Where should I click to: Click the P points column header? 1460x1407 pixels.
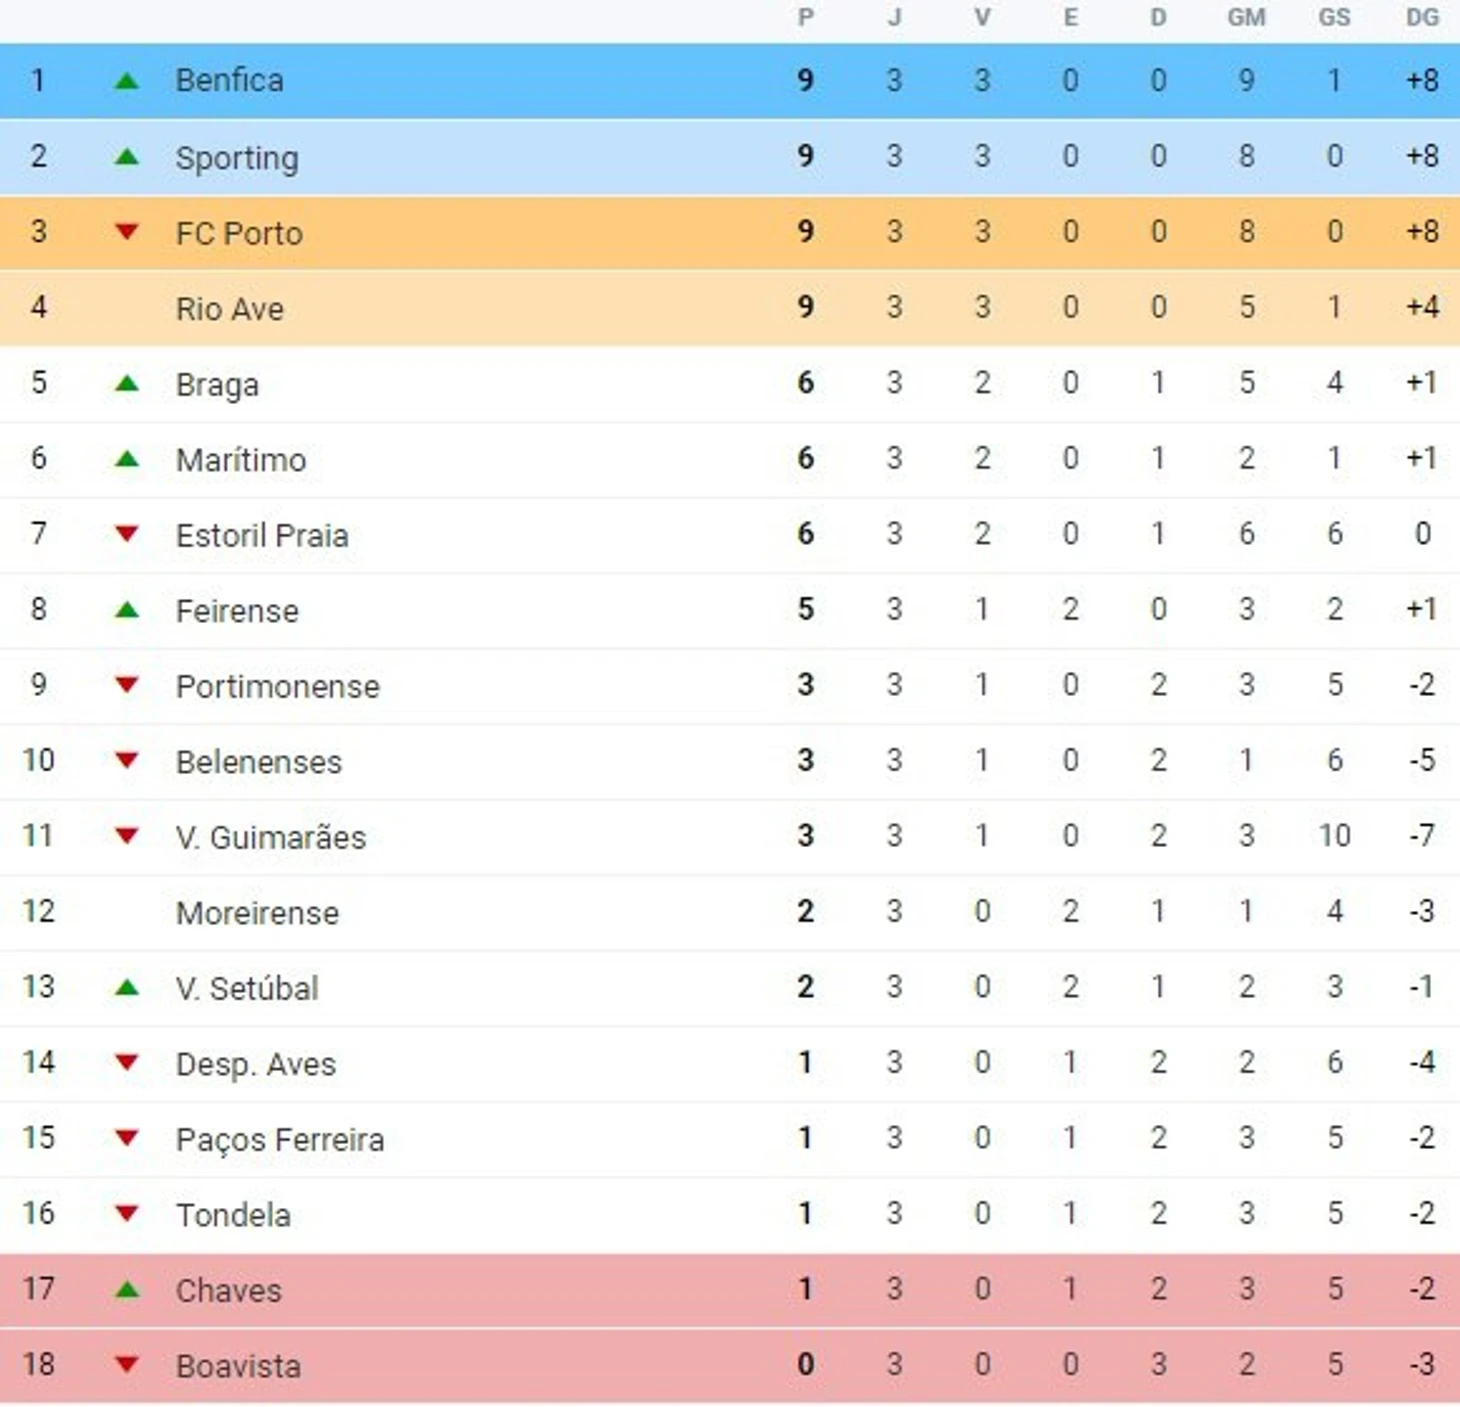tap(806, 18)
